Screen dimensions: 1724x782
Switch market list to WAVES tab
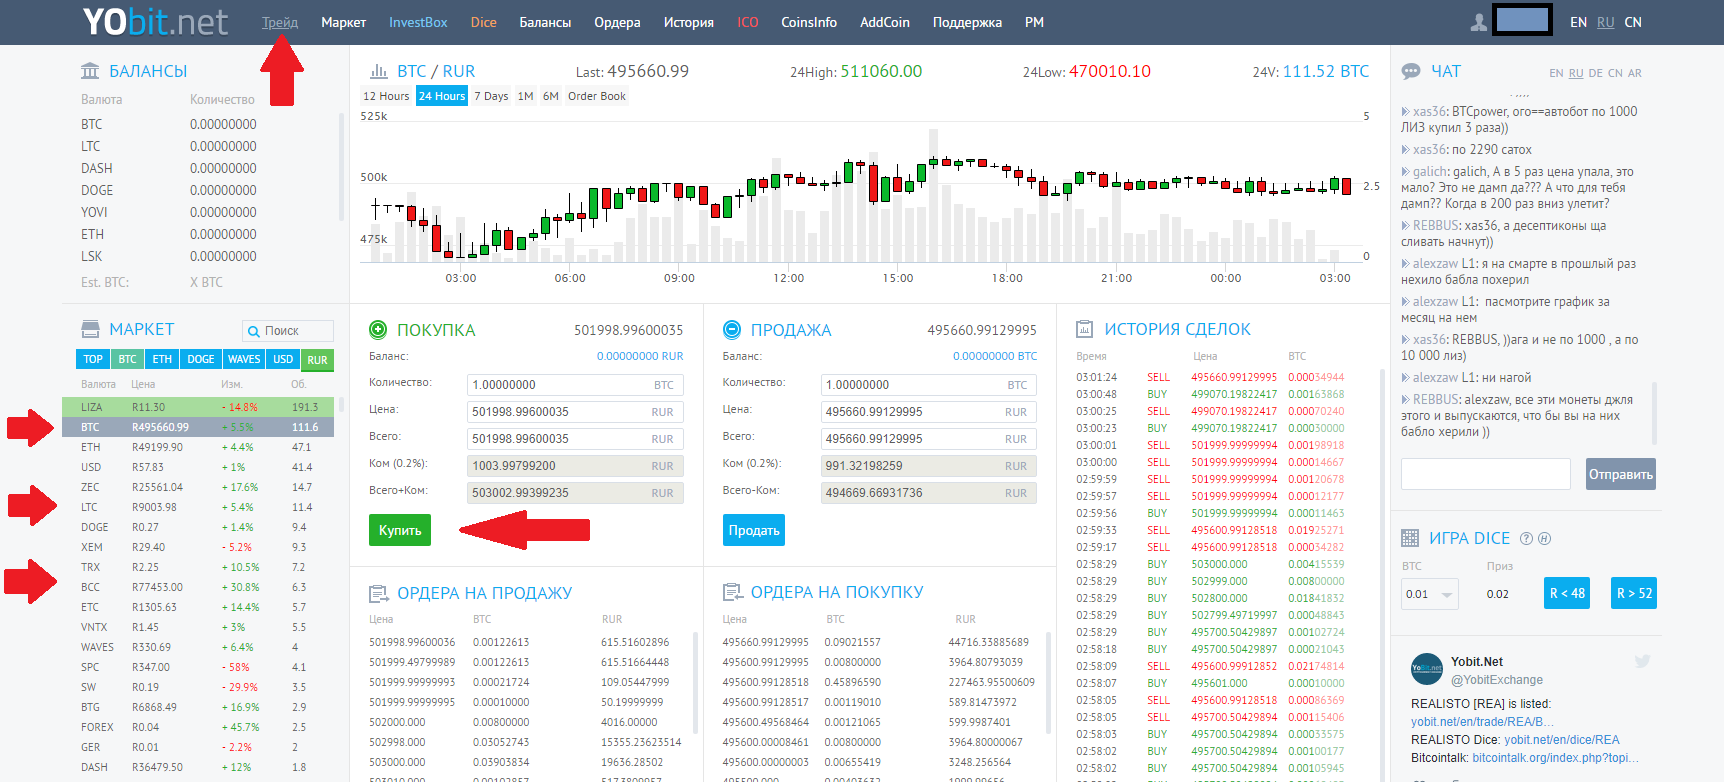pyautogui.click(x=244, y=359)
